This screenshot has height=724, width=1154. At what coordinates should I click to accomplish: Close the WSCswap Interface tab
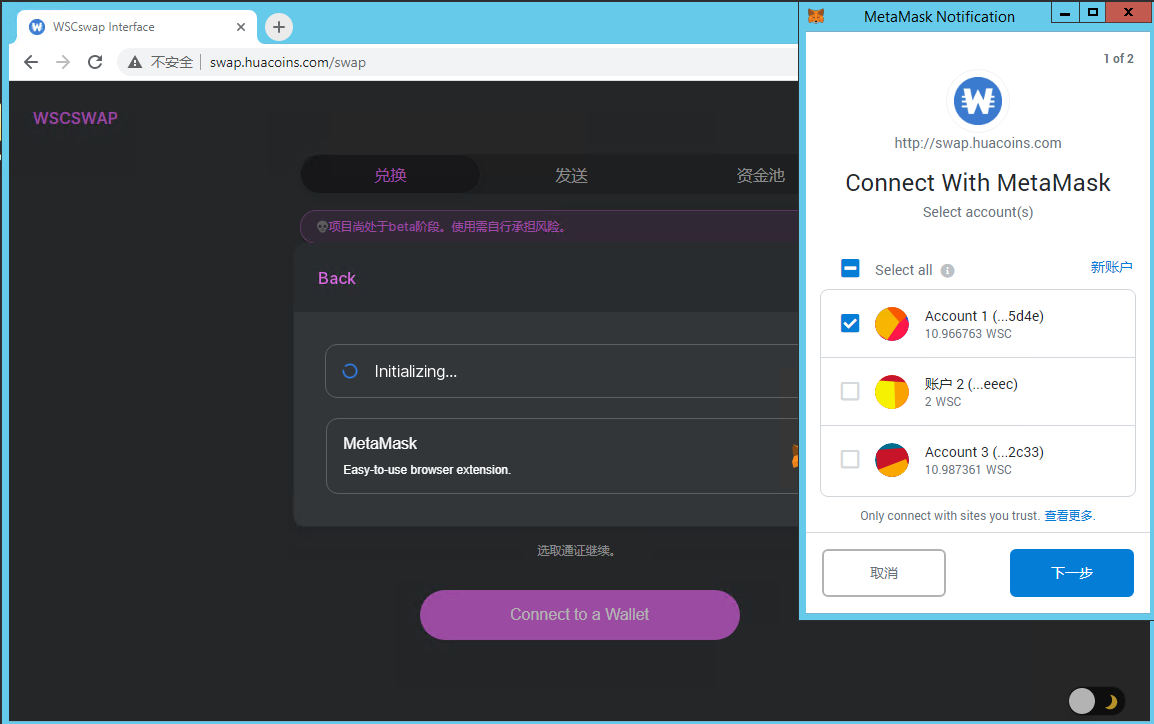[241, 27]
